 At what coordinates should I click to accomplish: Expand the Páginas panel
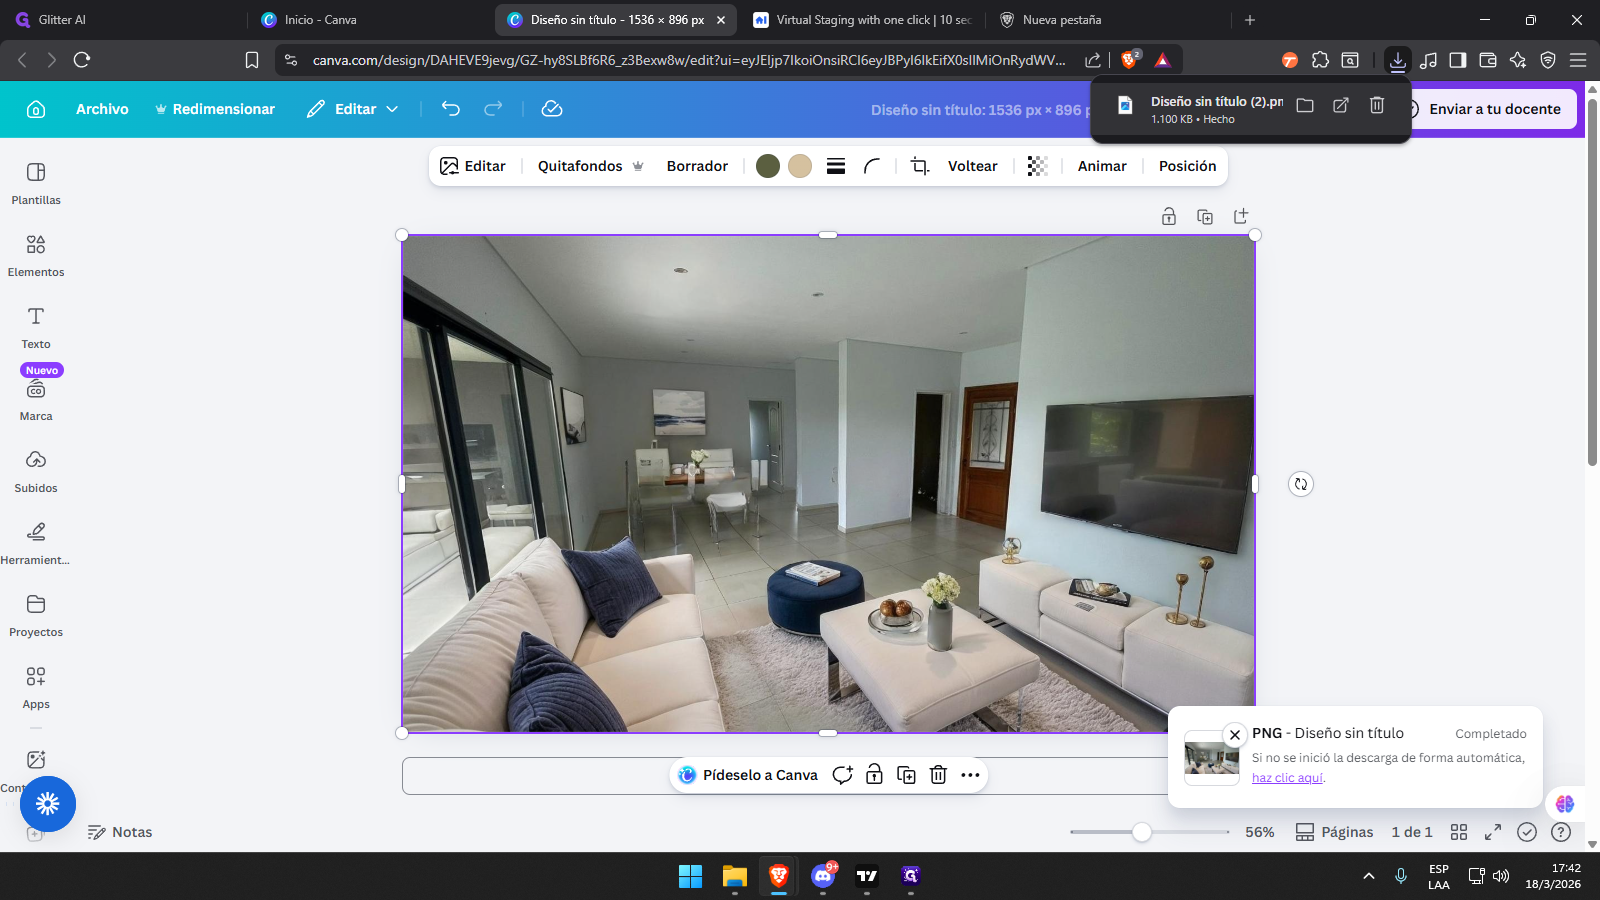(1335, 832)
